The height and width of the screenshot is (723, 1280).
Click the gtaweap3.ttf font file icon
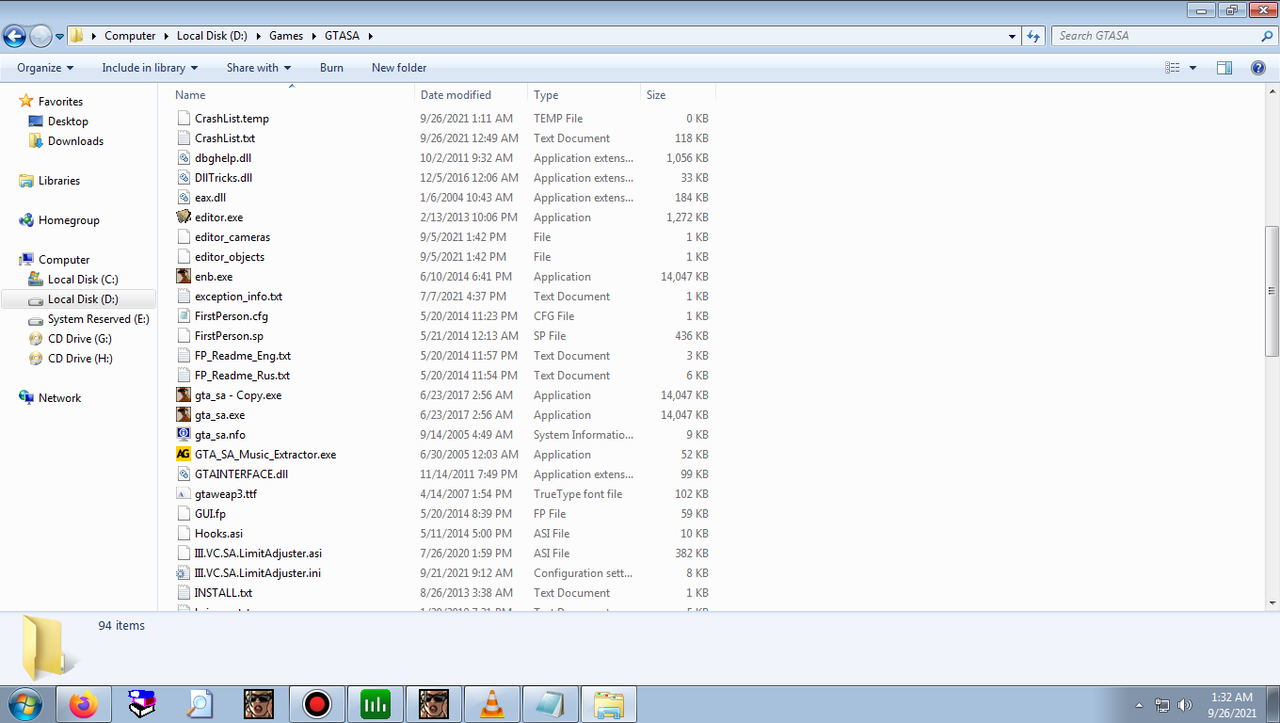[x=183, y=494]
